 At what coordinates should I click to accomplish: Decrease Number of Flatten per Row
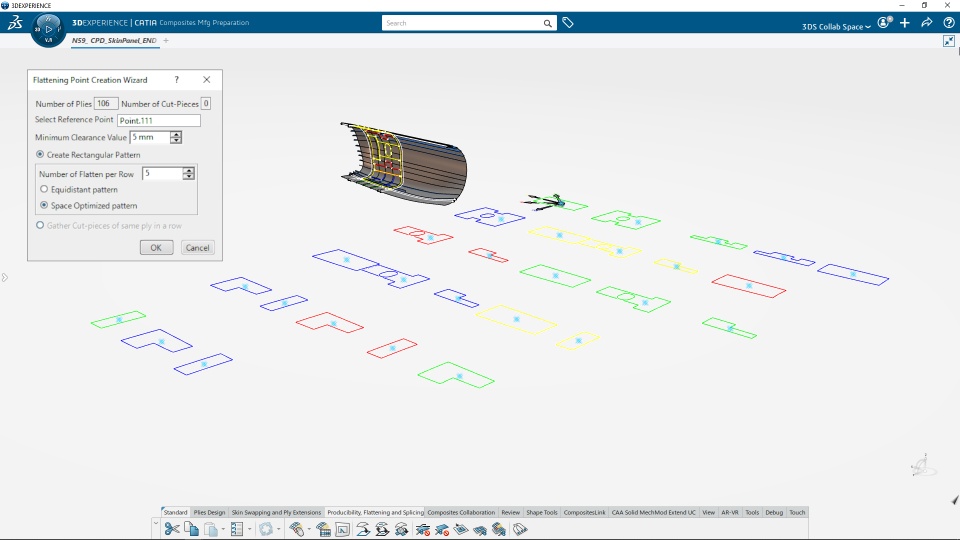(189, 176)
